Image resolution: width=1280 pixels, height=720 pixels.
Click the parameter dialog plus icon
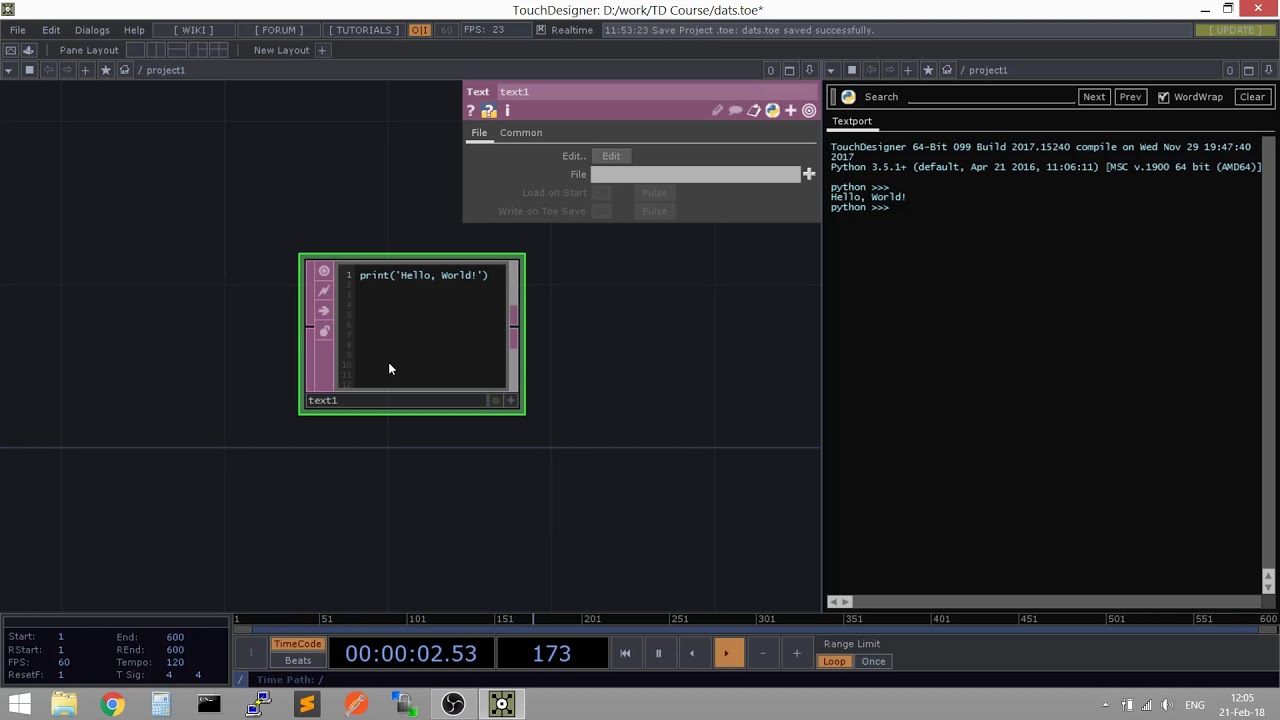click(791, 111)
